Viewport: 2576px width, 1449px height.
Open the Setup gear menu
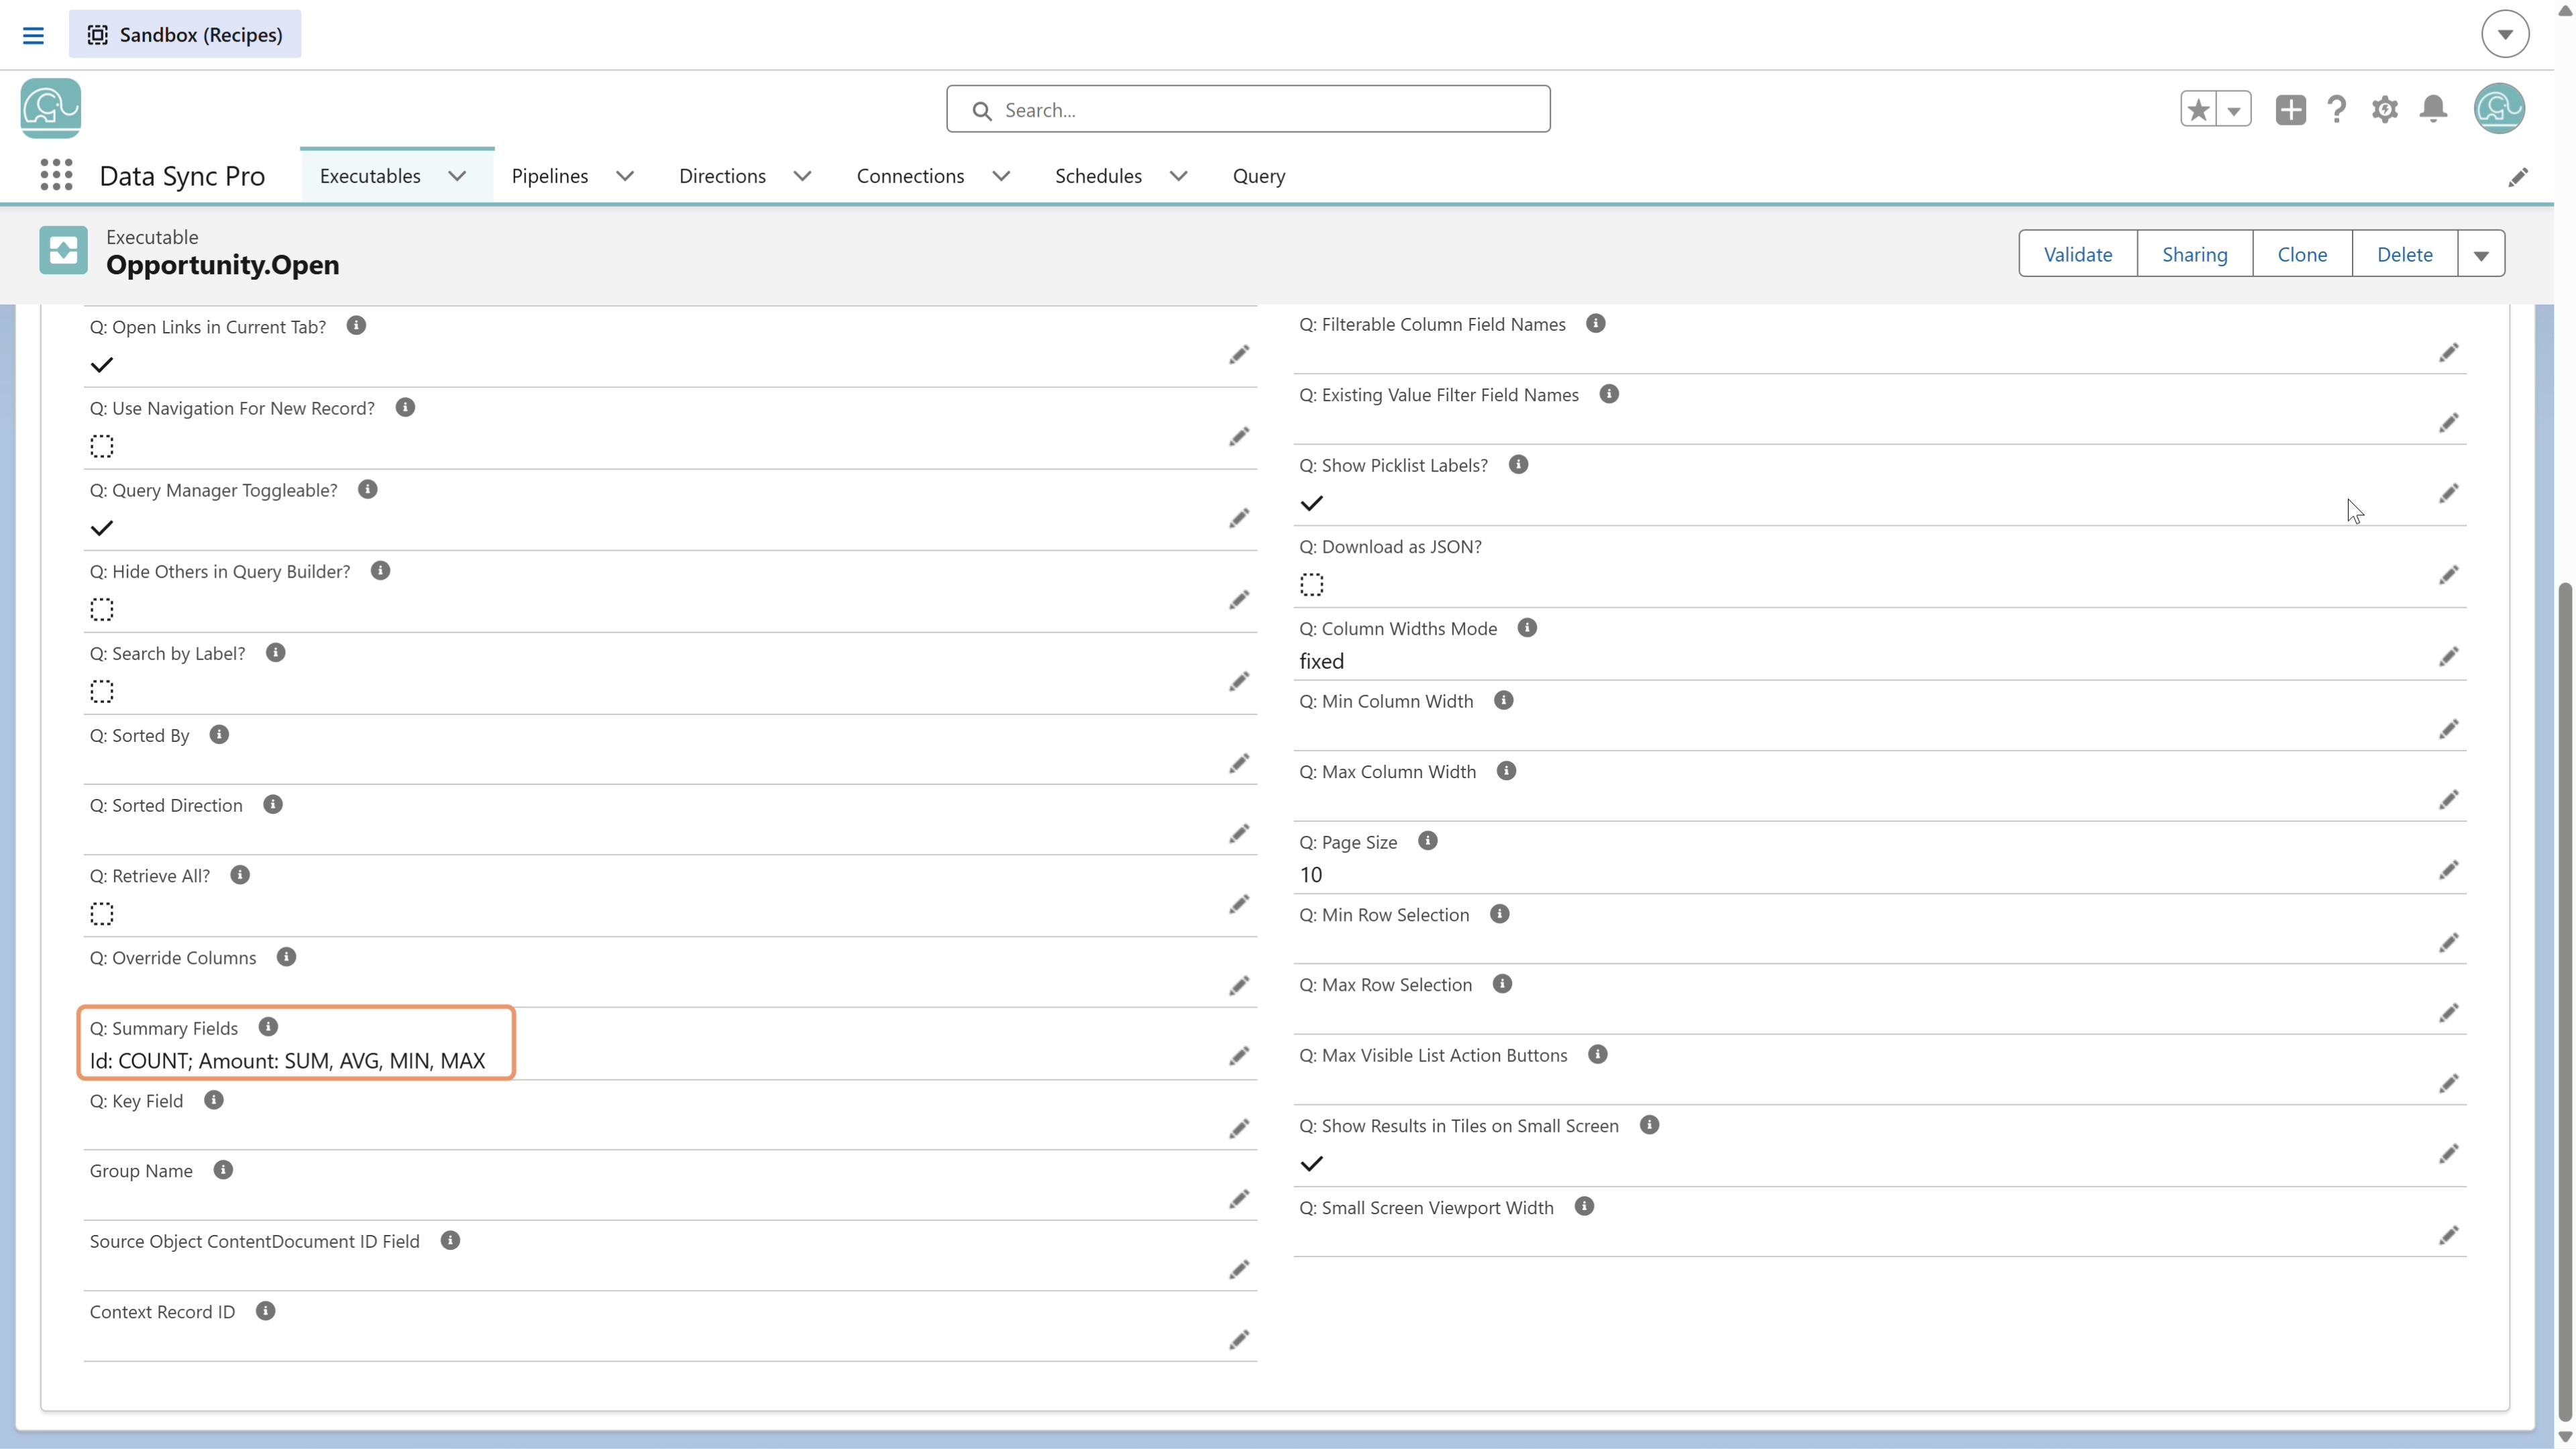tap(2384, 109)
